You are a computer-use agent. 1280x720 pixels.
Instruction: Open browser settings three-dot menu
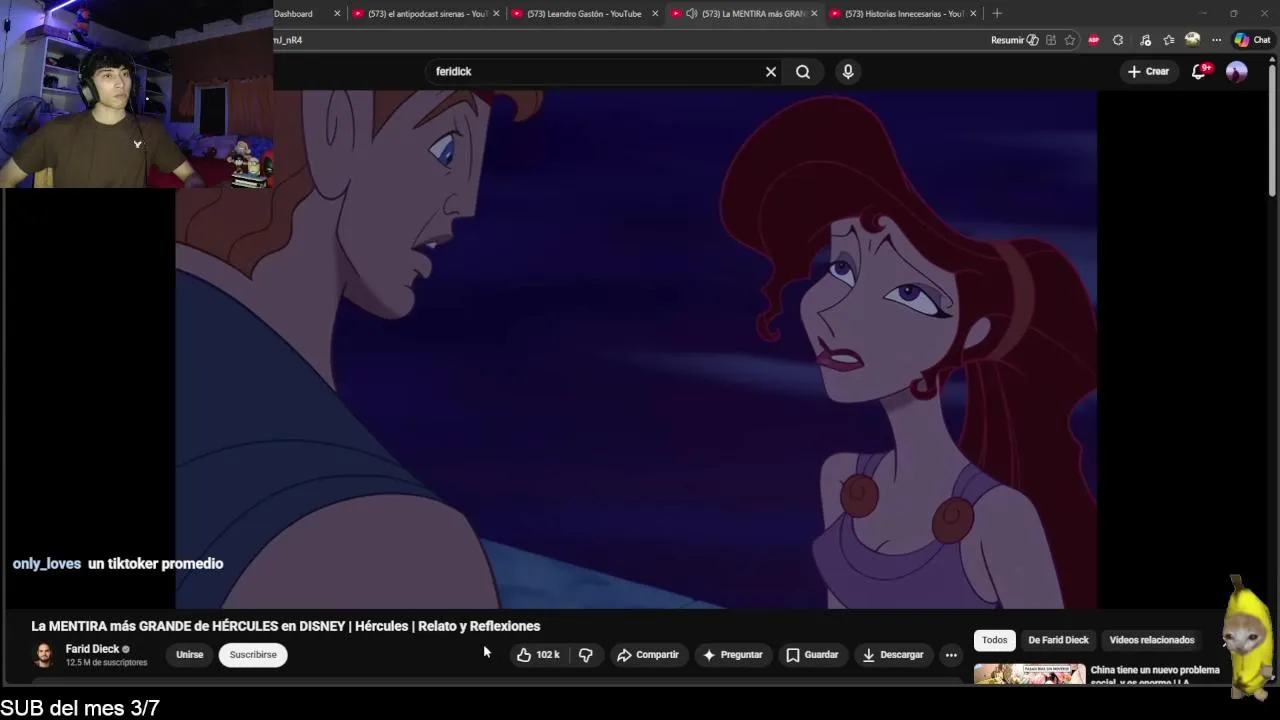[1216, 40]
